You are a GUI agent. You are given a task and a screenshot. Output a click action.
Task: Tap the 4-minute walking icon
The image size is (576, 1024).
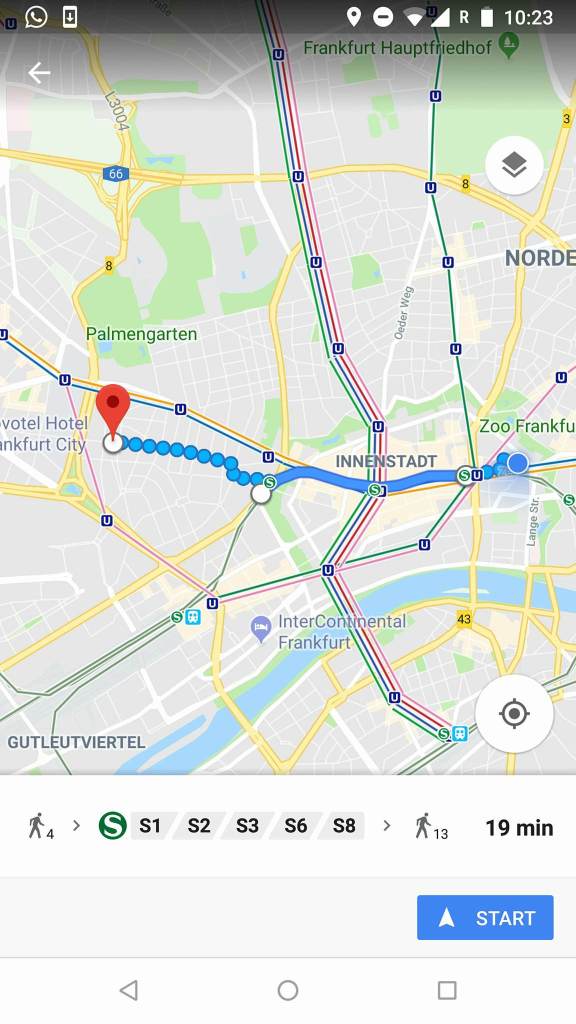tap(40, 827)
